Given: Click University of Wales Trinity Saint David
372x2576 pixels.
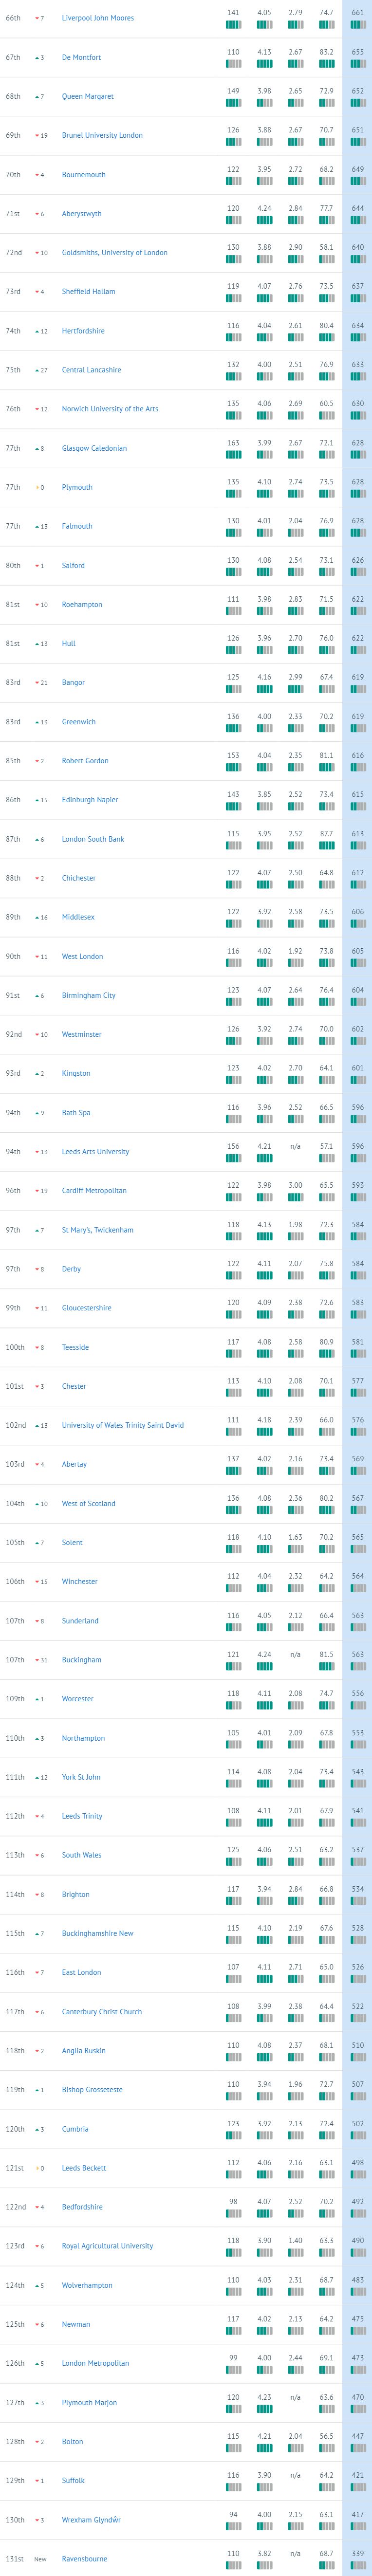Looking at the screenshot, I should pyautogui.click(x=123, y=1425).
